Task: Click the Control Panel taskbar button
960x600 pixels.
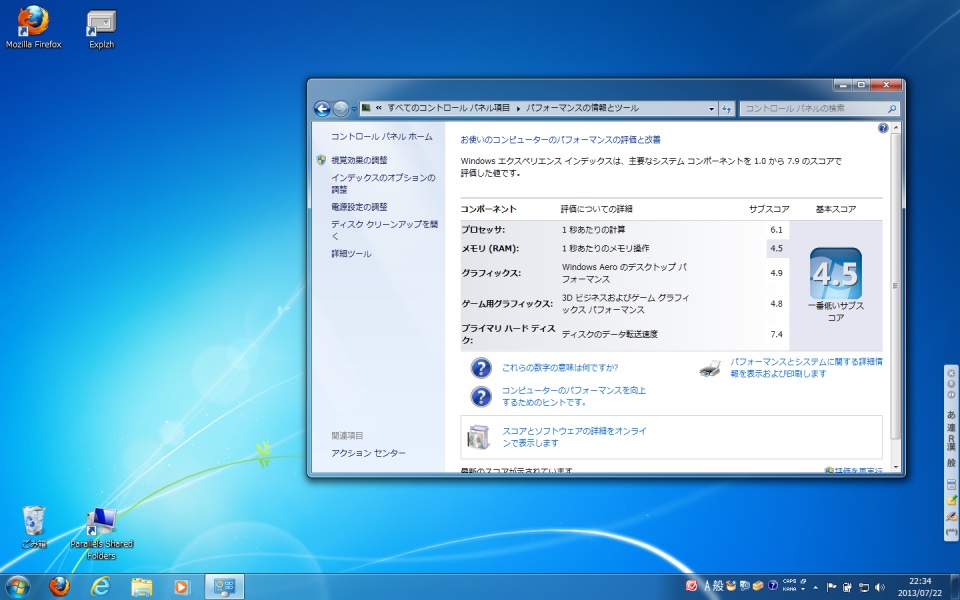Action: 224,587
